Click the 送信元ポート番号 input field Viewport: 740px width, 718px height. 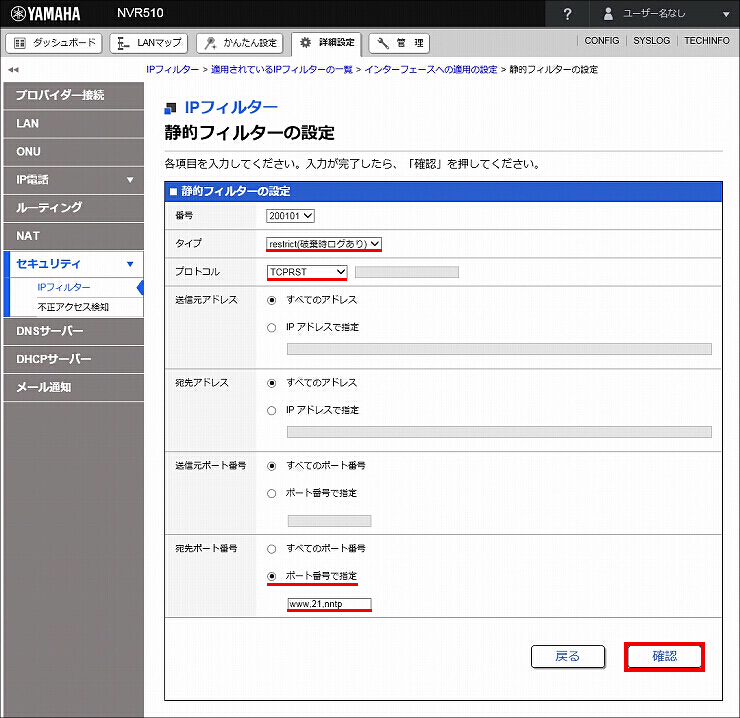point(329,521)
